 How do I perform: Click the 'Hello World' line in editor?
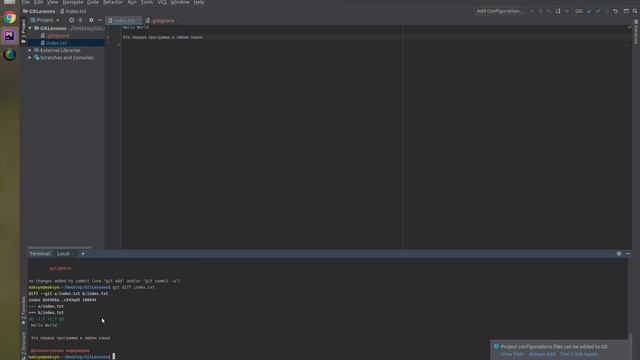coord(136,27)
